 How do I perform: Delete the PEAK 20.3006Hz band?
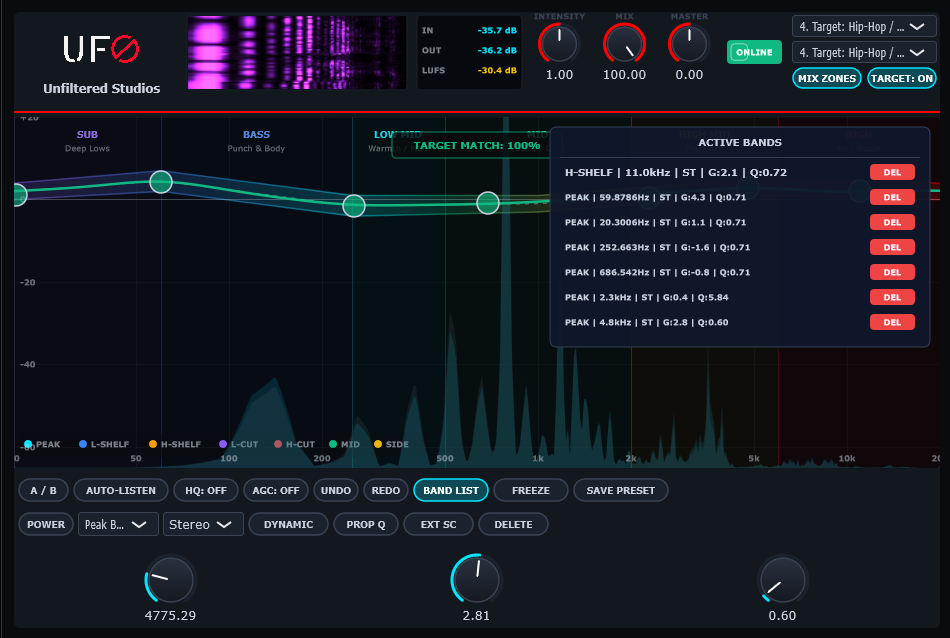tap(892, 222)
